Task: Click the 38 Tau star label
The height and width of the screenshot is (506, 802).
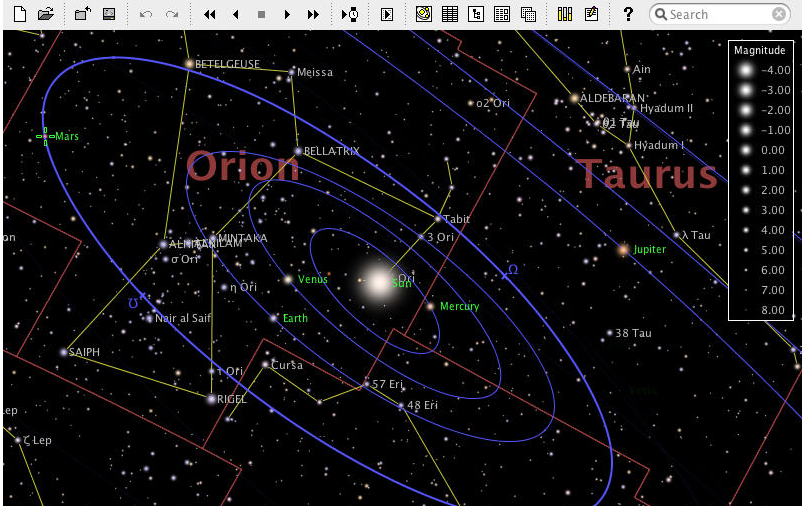Action: [633, 333]
